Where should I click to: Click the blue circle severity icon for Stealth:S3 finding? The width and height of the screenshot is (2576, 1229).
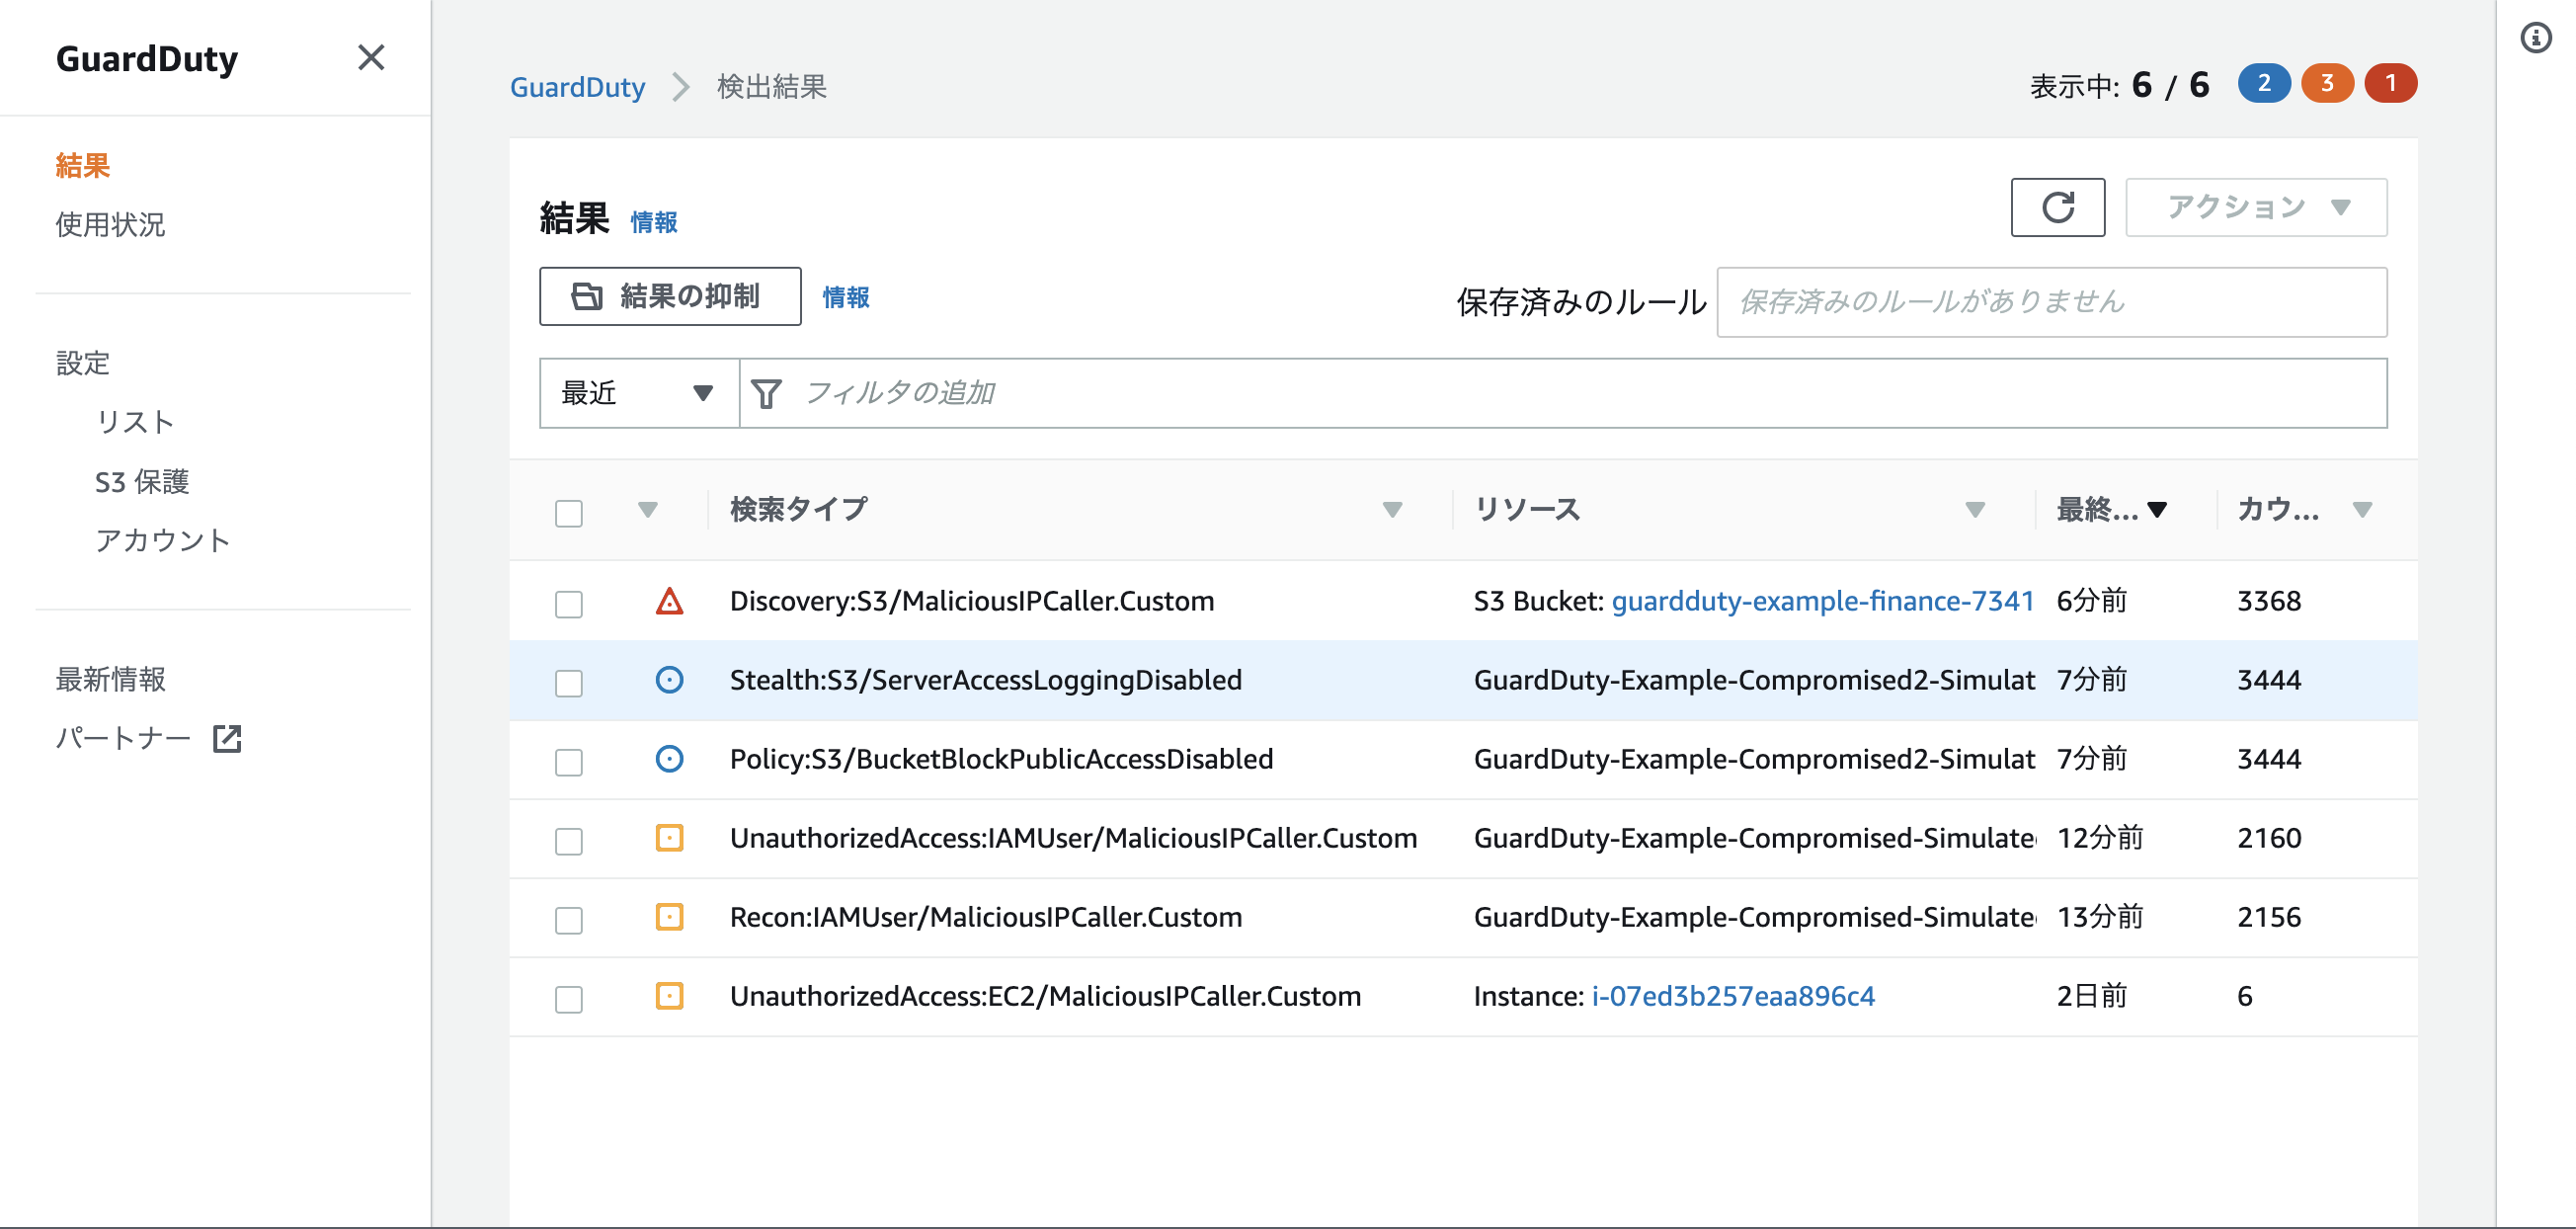pos(669,680)
